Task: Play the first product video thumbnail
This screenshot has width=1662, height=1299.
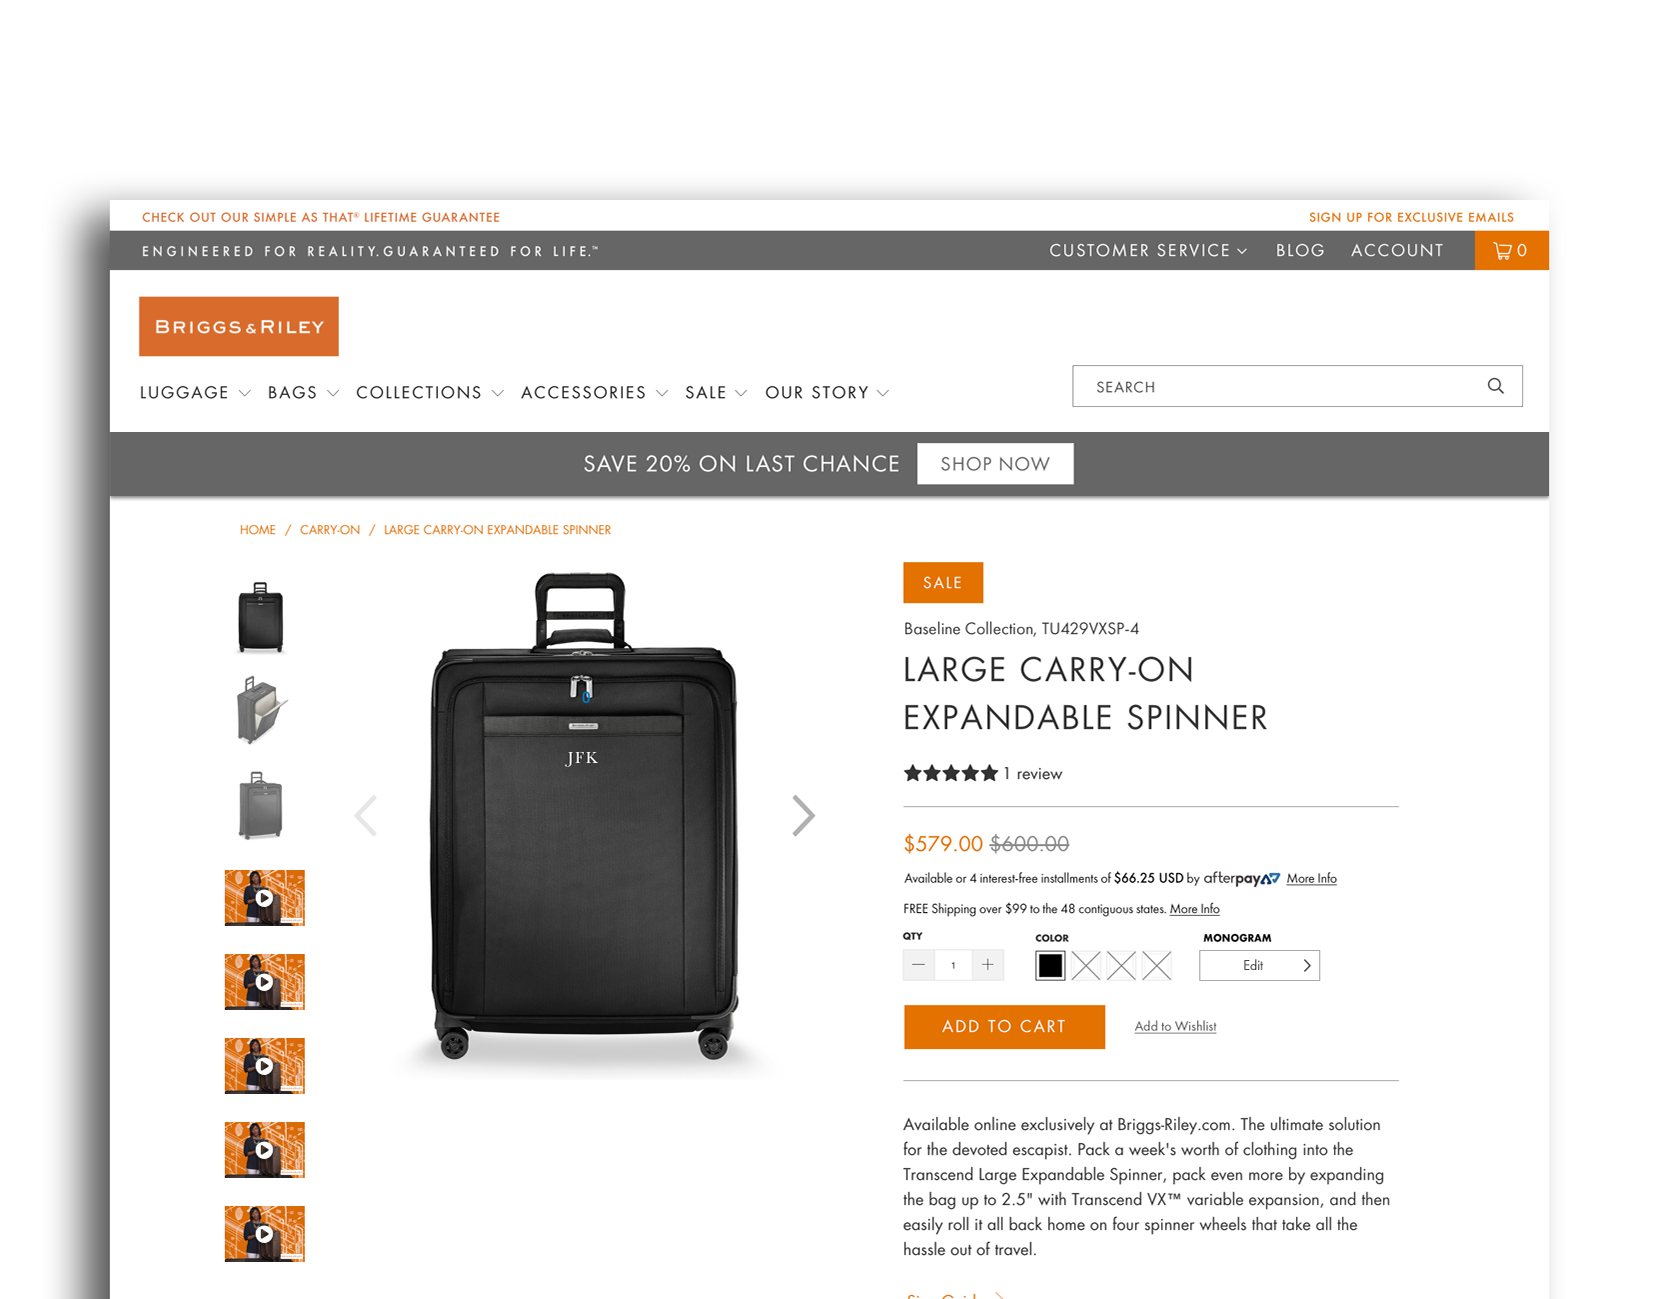Action: 264,898
